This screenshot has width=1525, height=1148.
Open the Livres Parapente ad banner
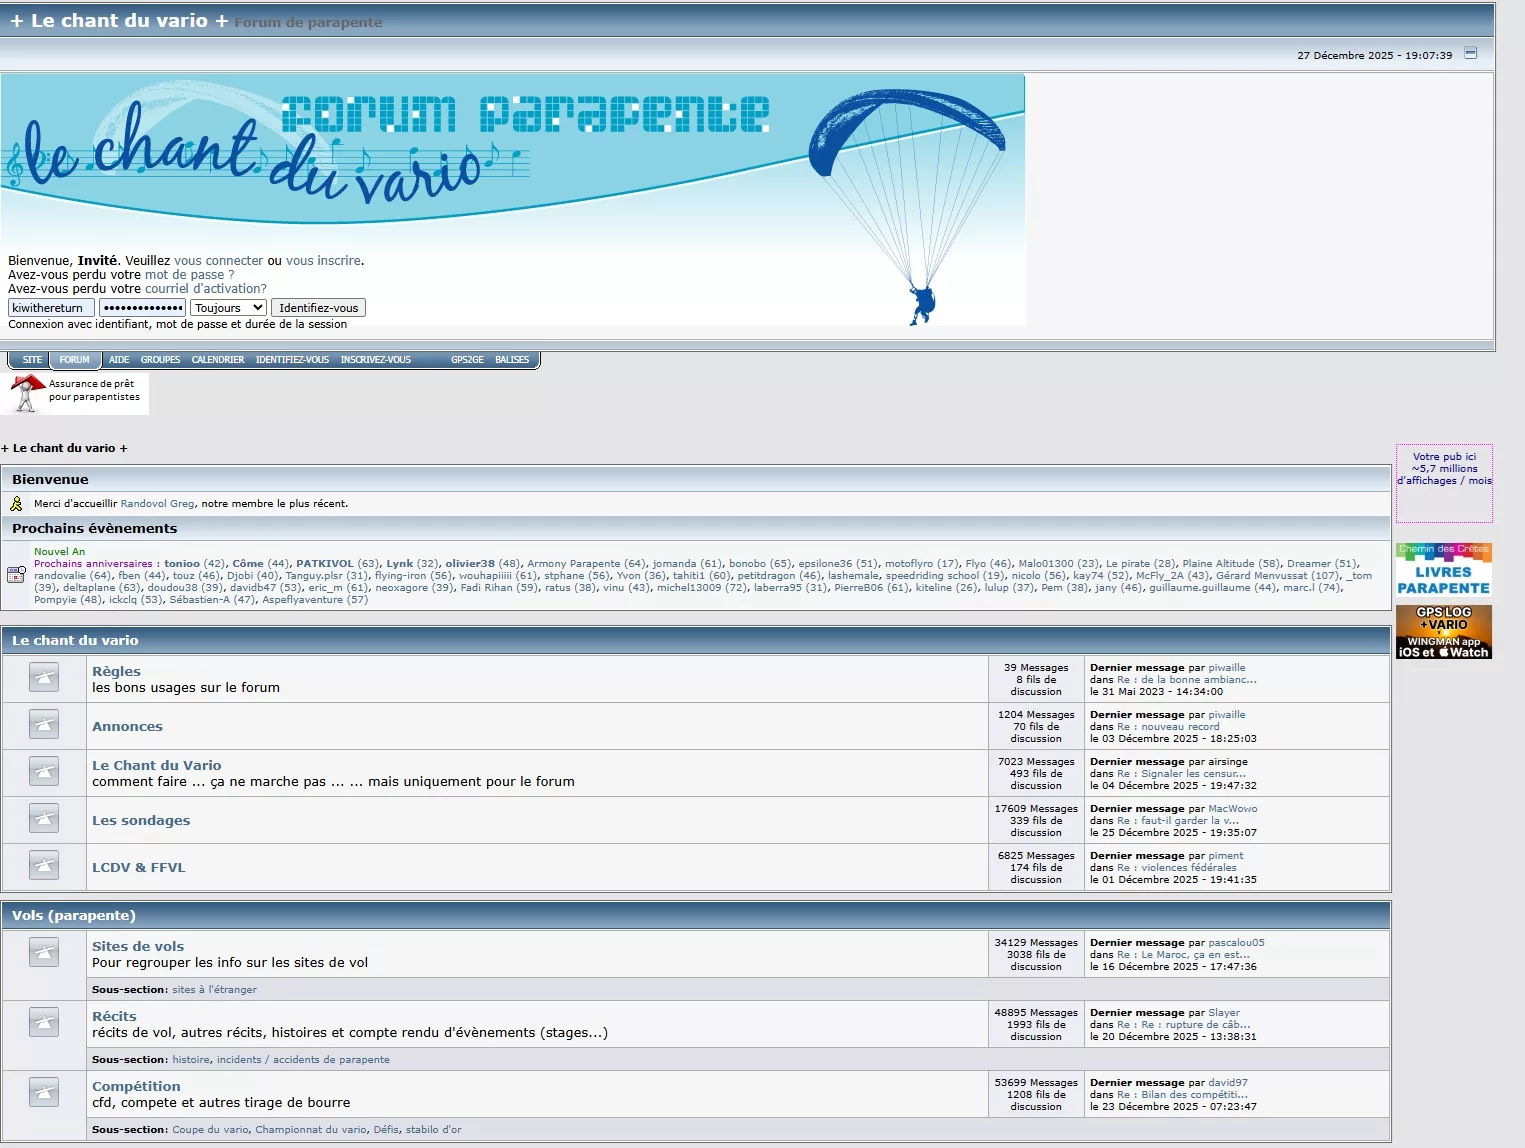[x=1443, y=570]
